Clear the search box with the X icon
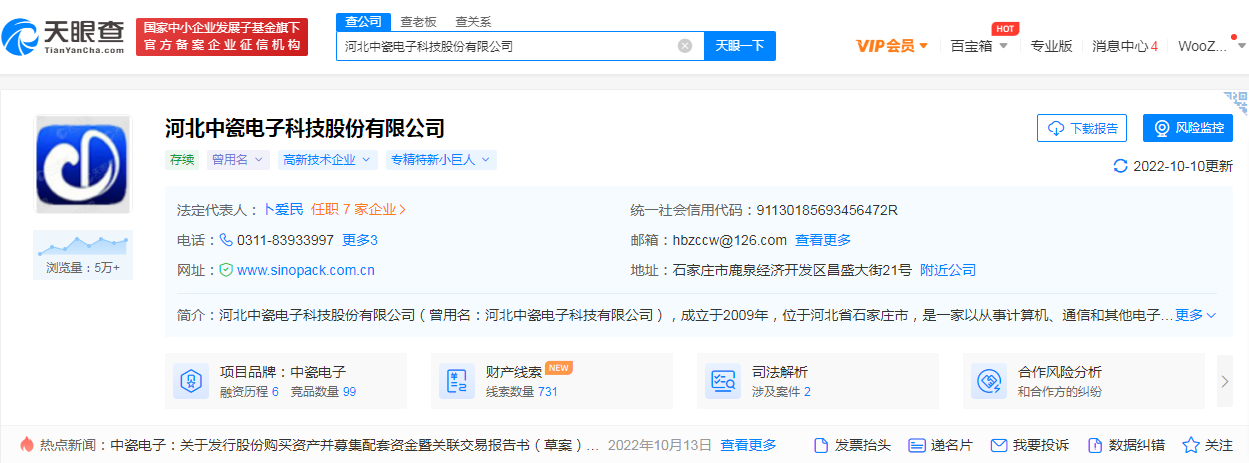Screen dimensions: 1249x463 coord(685,46)
